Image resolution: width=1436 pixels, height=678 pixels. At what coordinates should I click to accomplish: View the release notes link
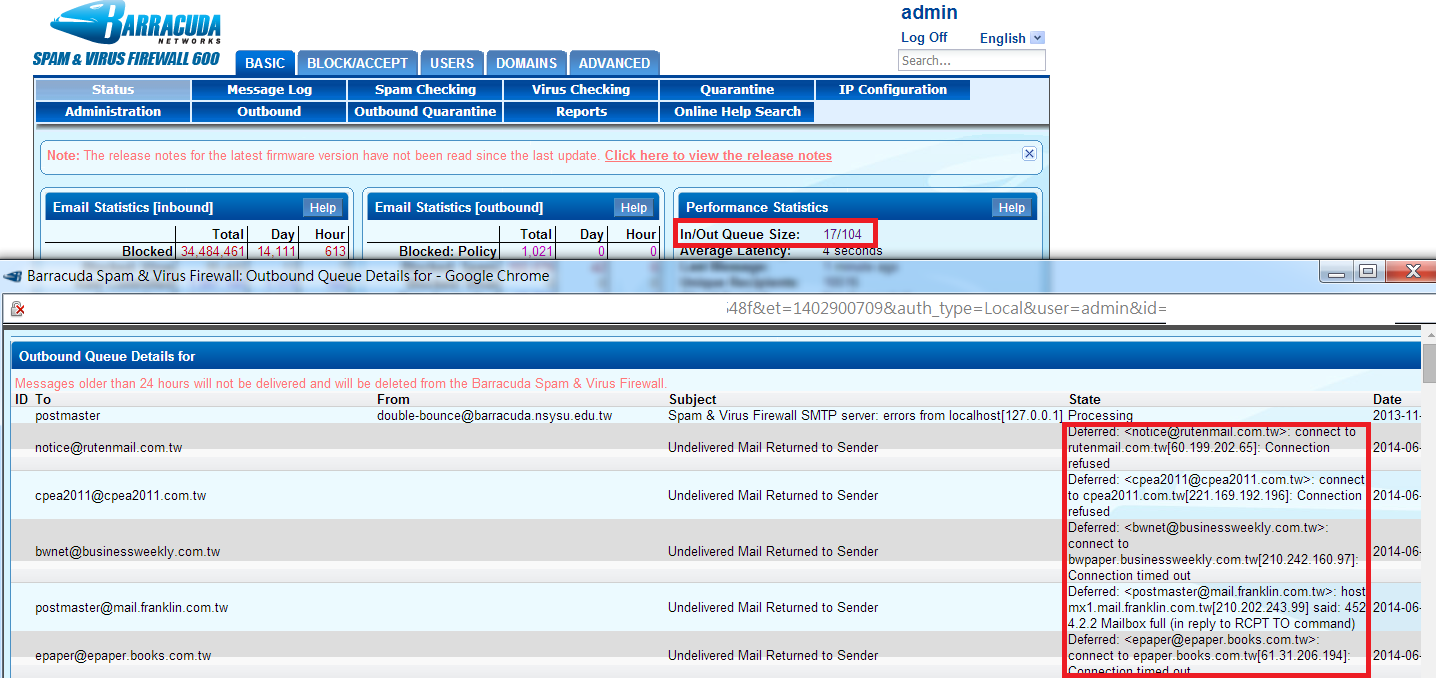click(x=718, y=155)
